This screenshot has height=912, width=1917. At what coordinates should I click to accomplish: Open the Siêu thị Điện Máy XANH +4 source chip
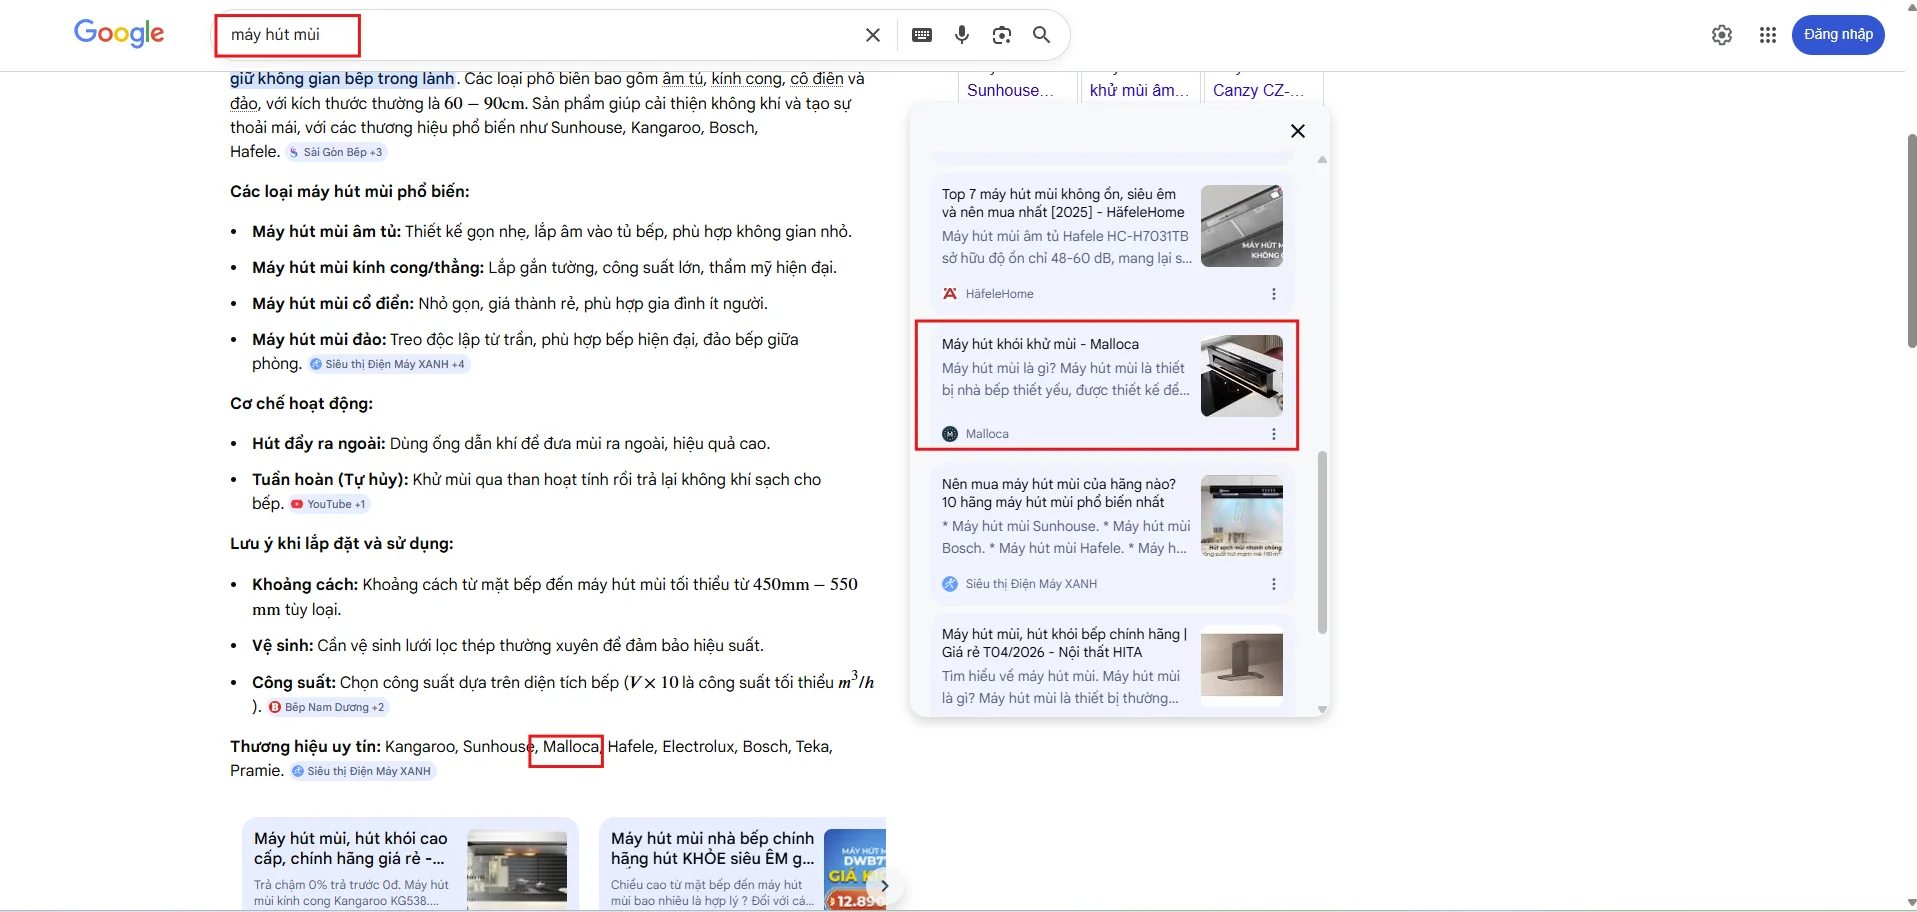point(388,364)
